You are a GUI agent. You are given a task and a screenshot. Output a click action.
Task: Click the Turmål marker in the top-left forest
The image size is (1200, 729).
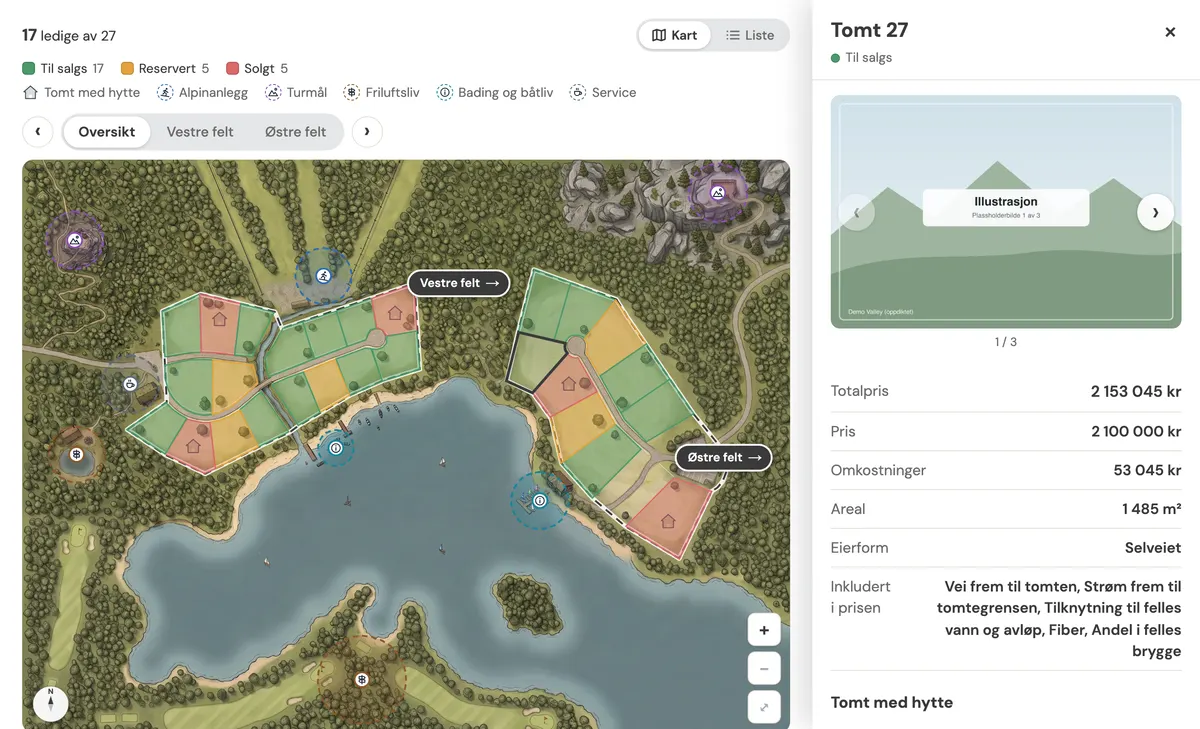click(x=74, y=240)
